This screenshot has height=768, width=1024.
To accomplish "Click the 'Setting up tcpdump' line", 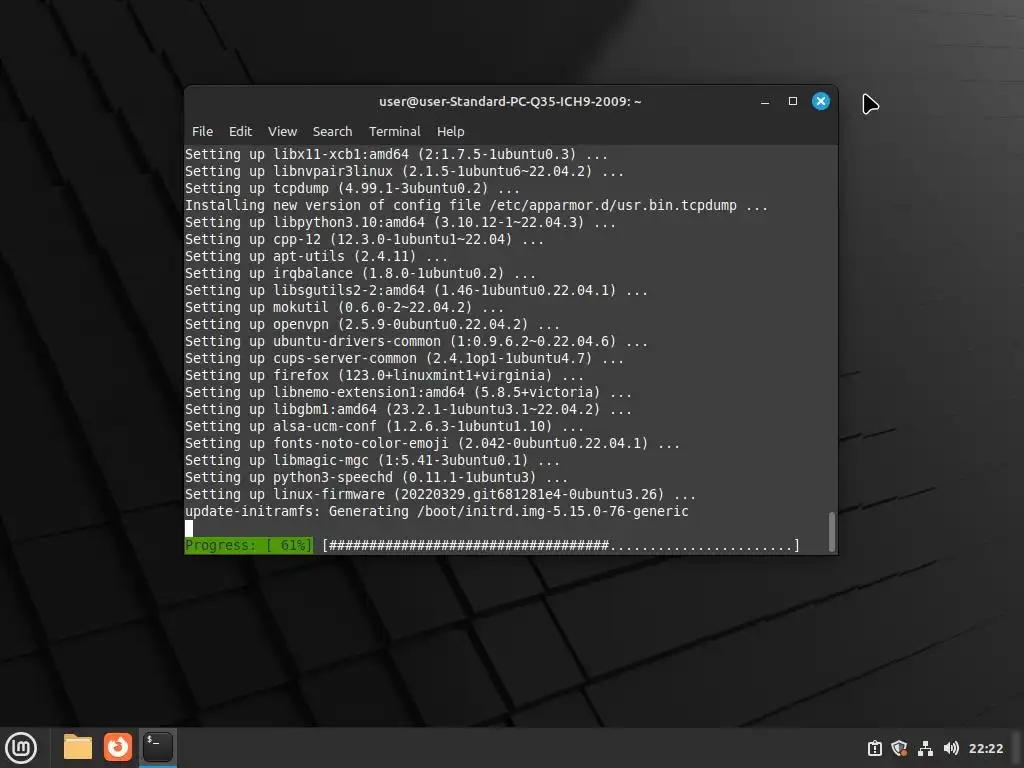I will [x=352, y=189].
